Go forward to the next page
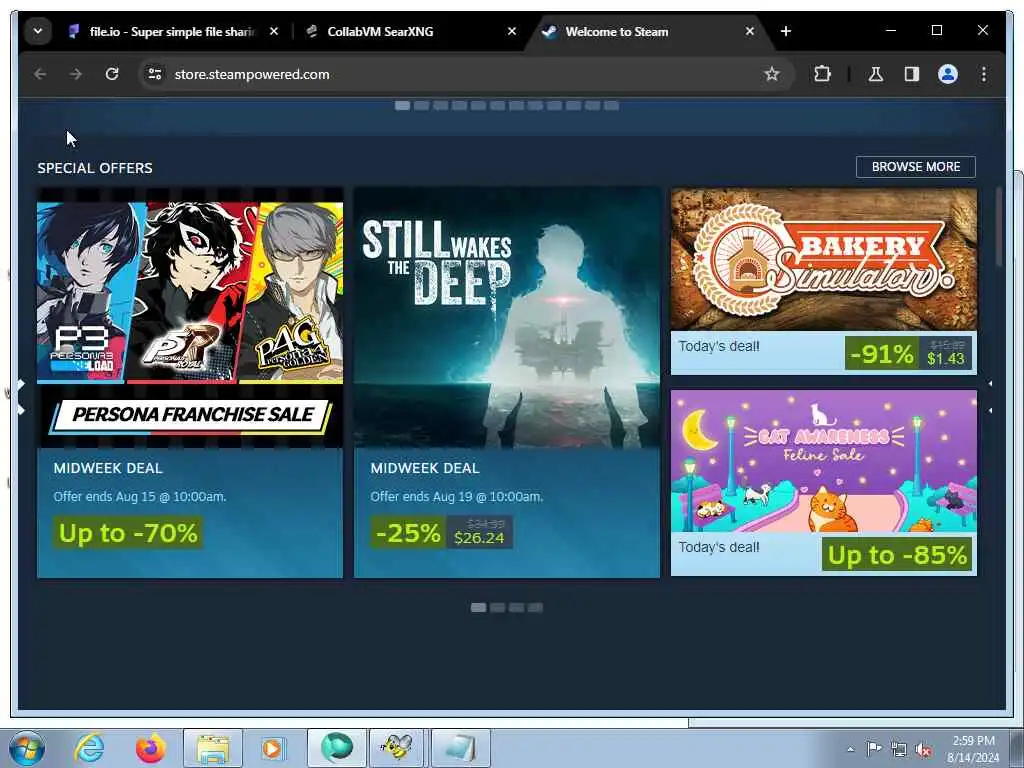Image resolution: width=1024 pixels, height=768 pixels. [x=76, y=74]
